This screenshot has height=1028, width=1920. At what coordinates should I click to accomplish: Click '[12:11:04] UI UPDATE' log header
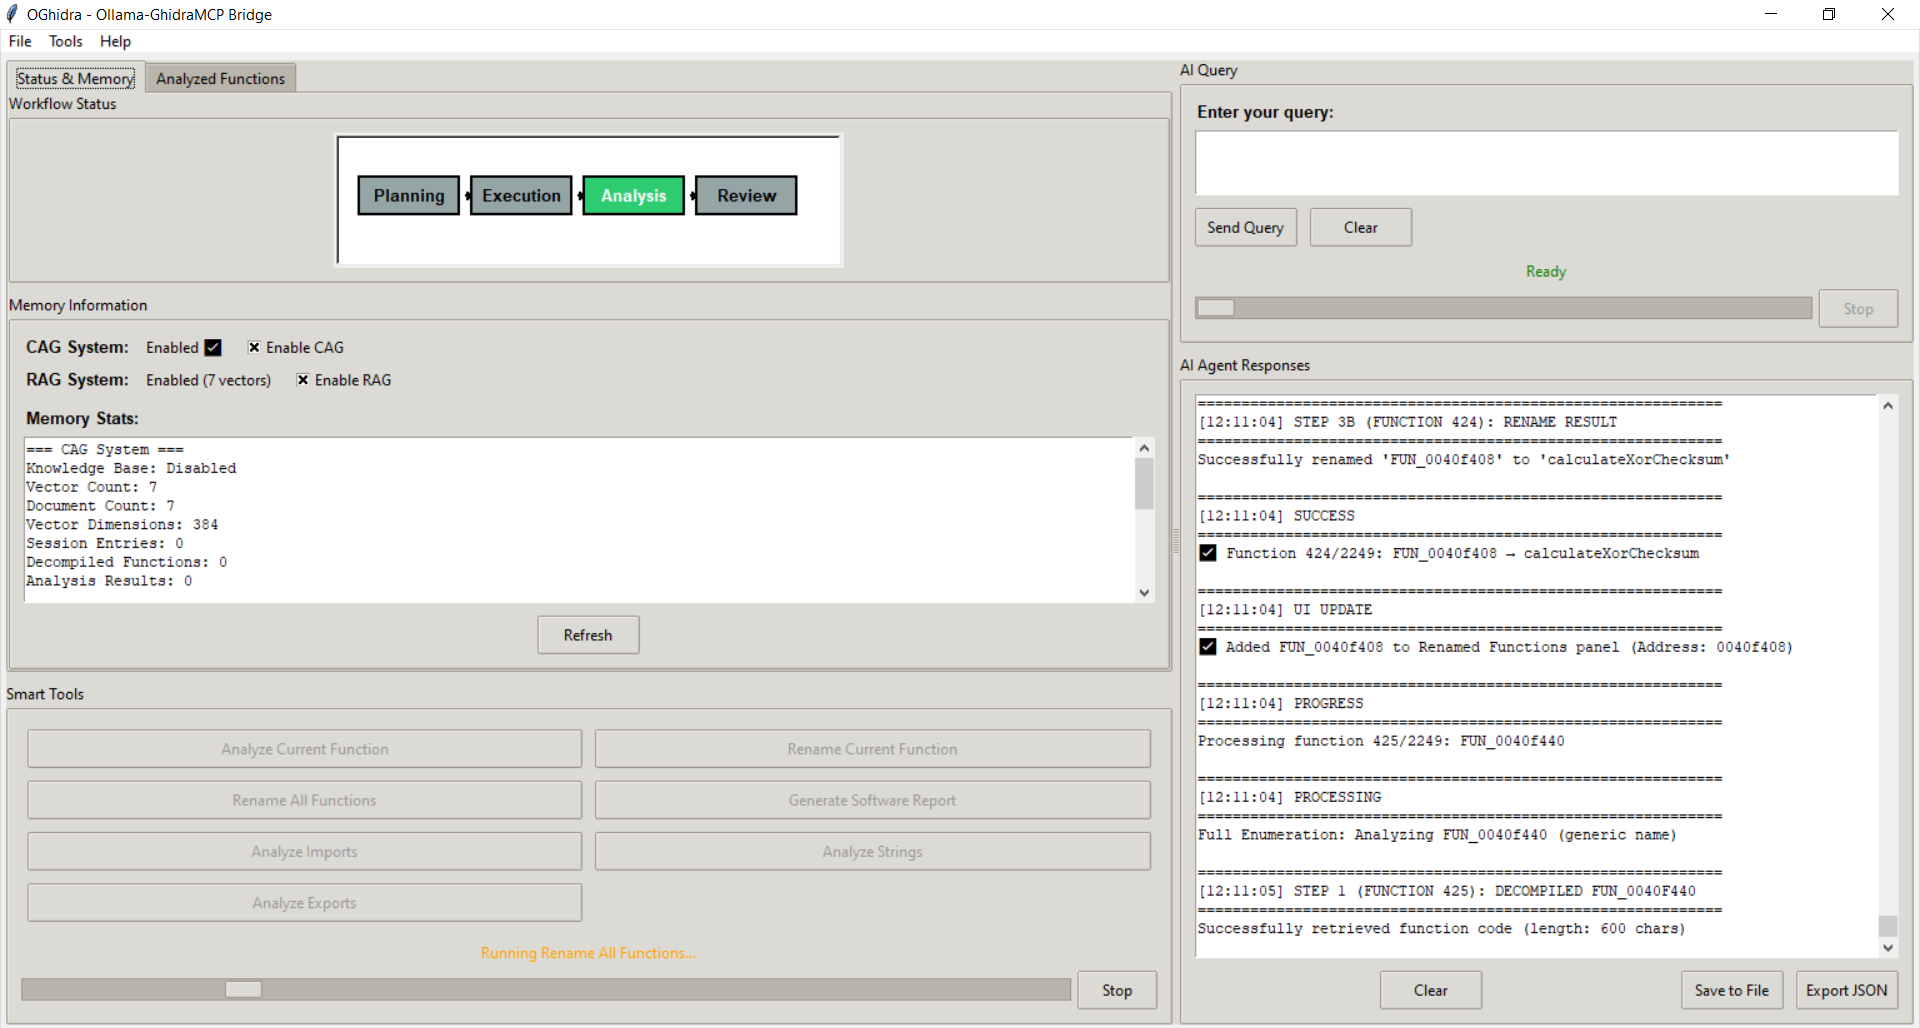coord(1285,610)
